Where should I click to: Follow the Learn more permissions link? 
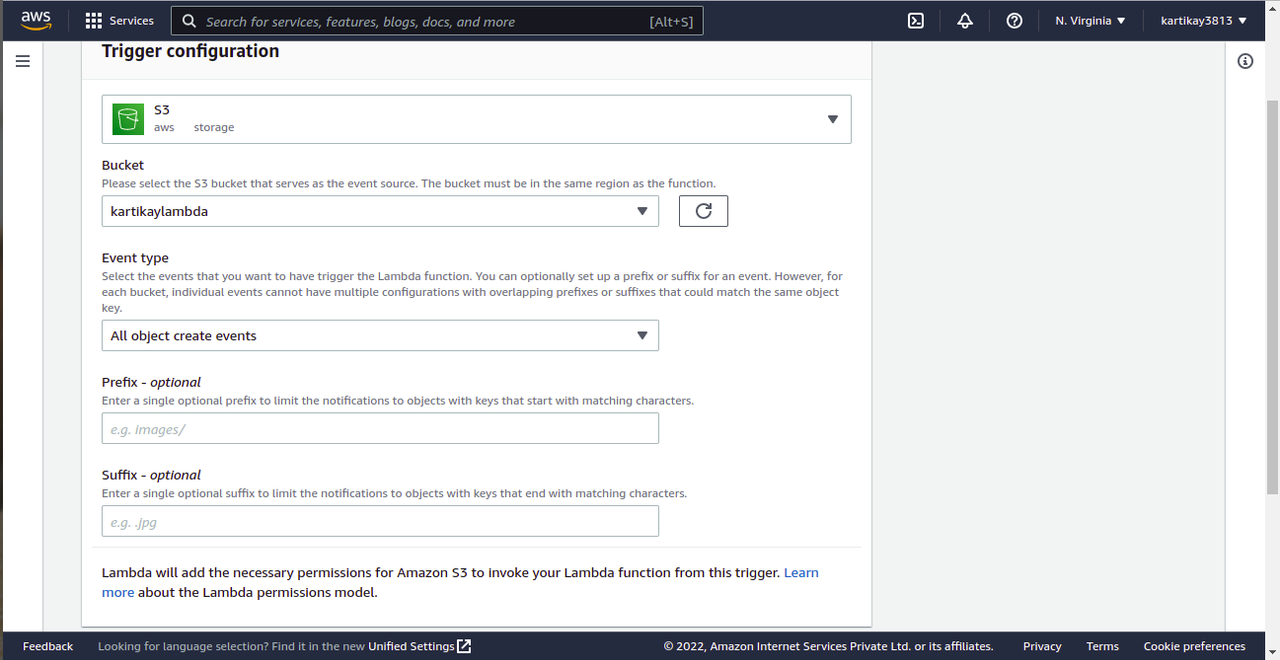801,573
